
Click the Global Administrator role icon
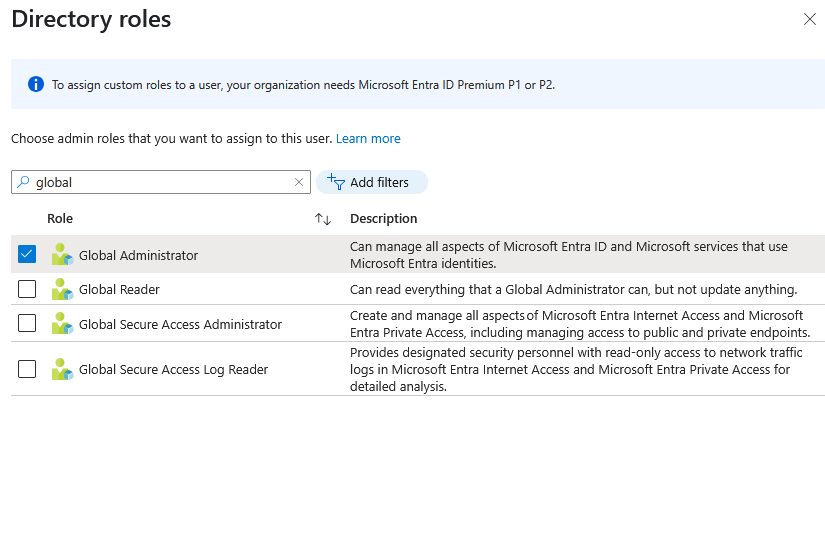coord(62,255)
